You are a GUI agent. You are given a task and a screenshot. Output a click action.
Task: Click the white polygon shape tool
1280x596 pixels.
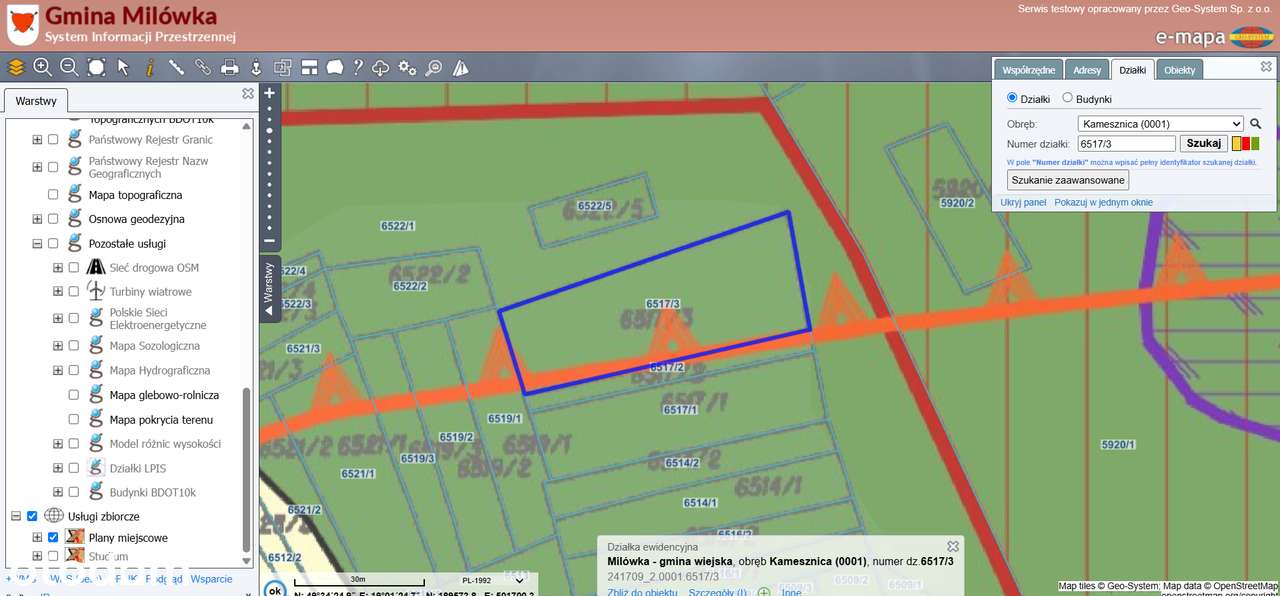(x=334, y=67)
